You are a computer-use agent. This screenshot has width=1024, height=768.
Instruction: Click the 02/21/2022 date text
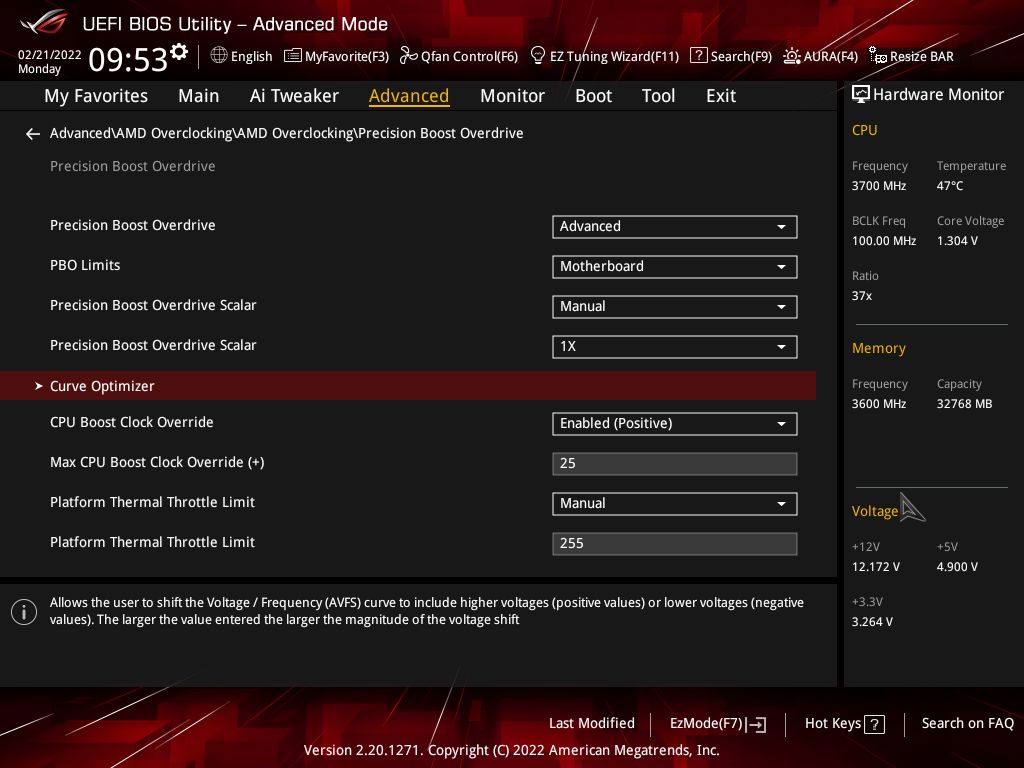[49, 54]
